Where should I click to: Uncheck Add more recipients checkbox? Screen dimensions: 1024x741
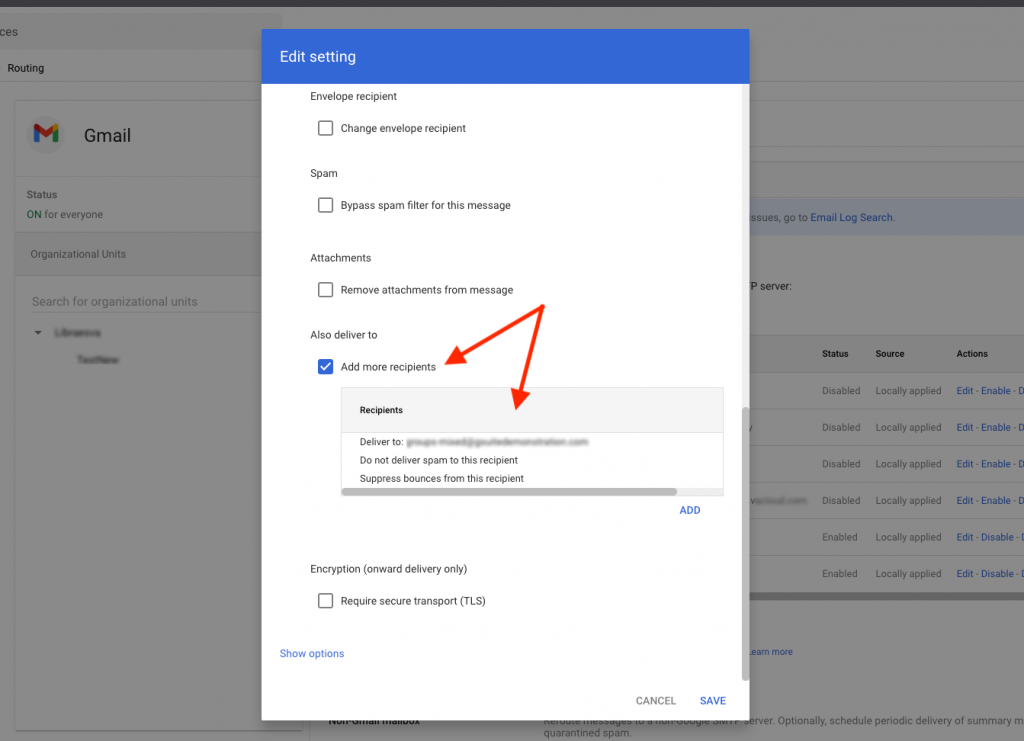pyautogui.click(x=325, y=367)
